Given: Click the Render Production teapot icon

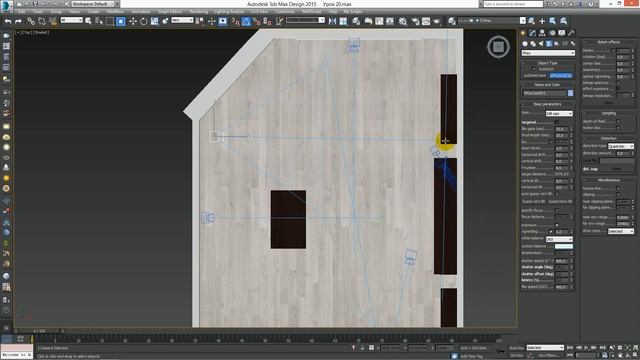Looking at the screenshot, I should tap(436, 21).
